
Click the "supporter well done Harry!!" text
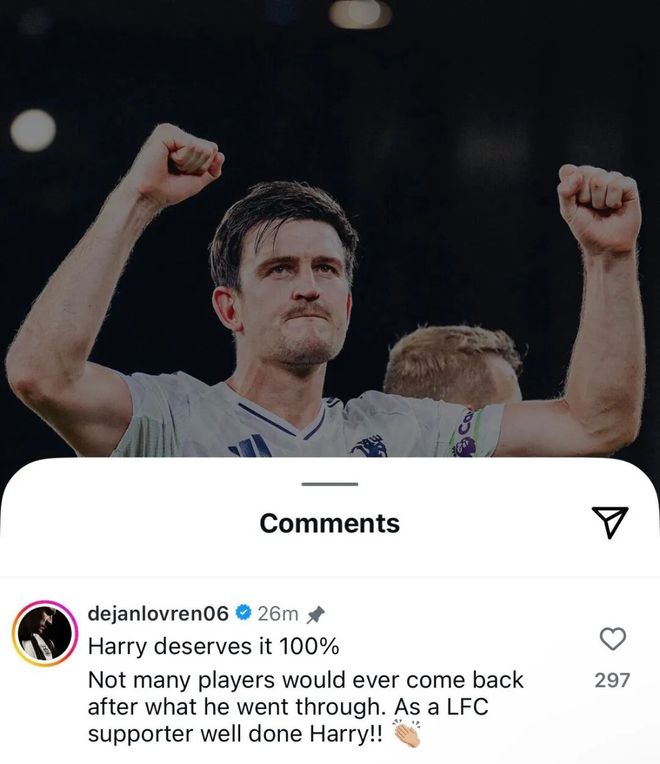point(235,734)
